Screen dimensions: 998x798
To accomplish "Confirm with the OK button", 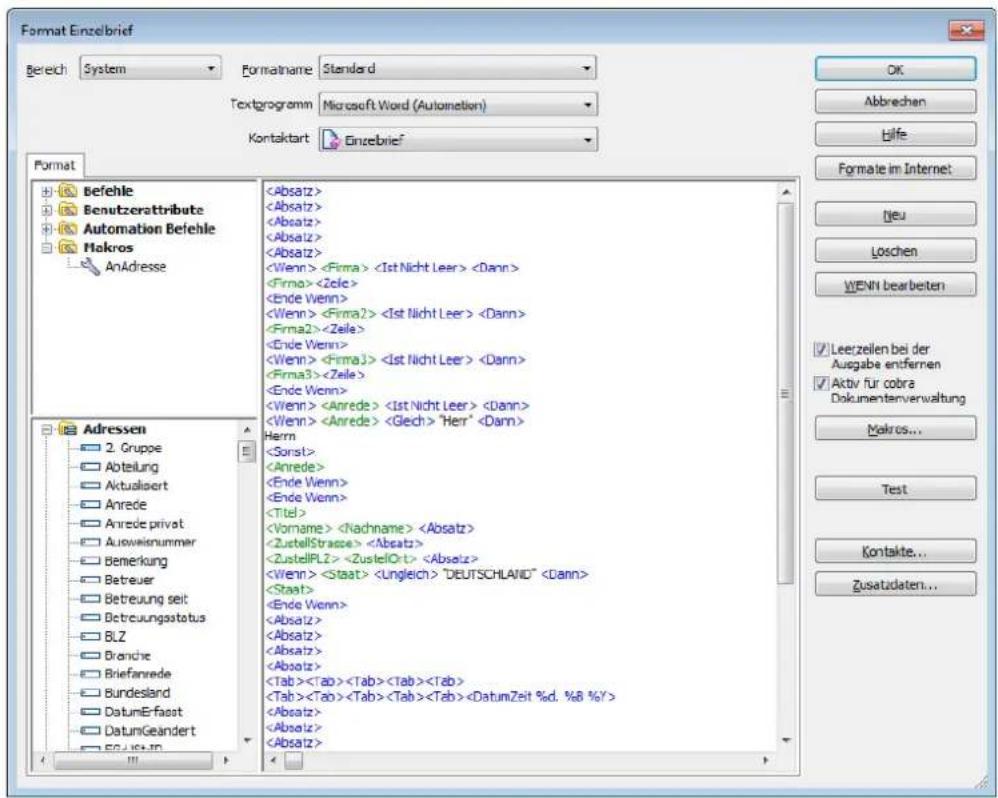I will point(895,70).
